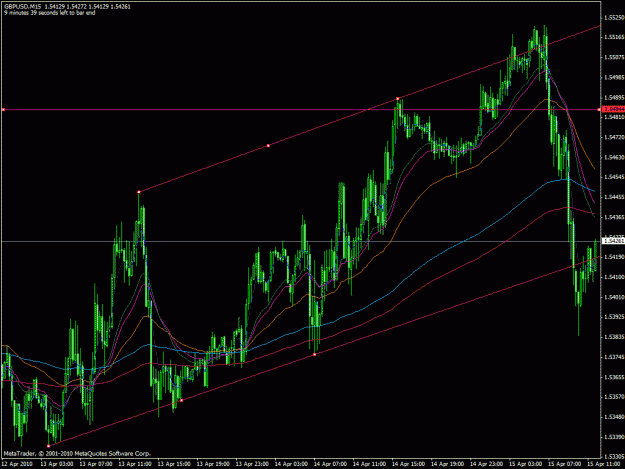Click the '15 Apr 03:00' time axis label
This screenshot has width=625, height=469.
pos(526,464)
